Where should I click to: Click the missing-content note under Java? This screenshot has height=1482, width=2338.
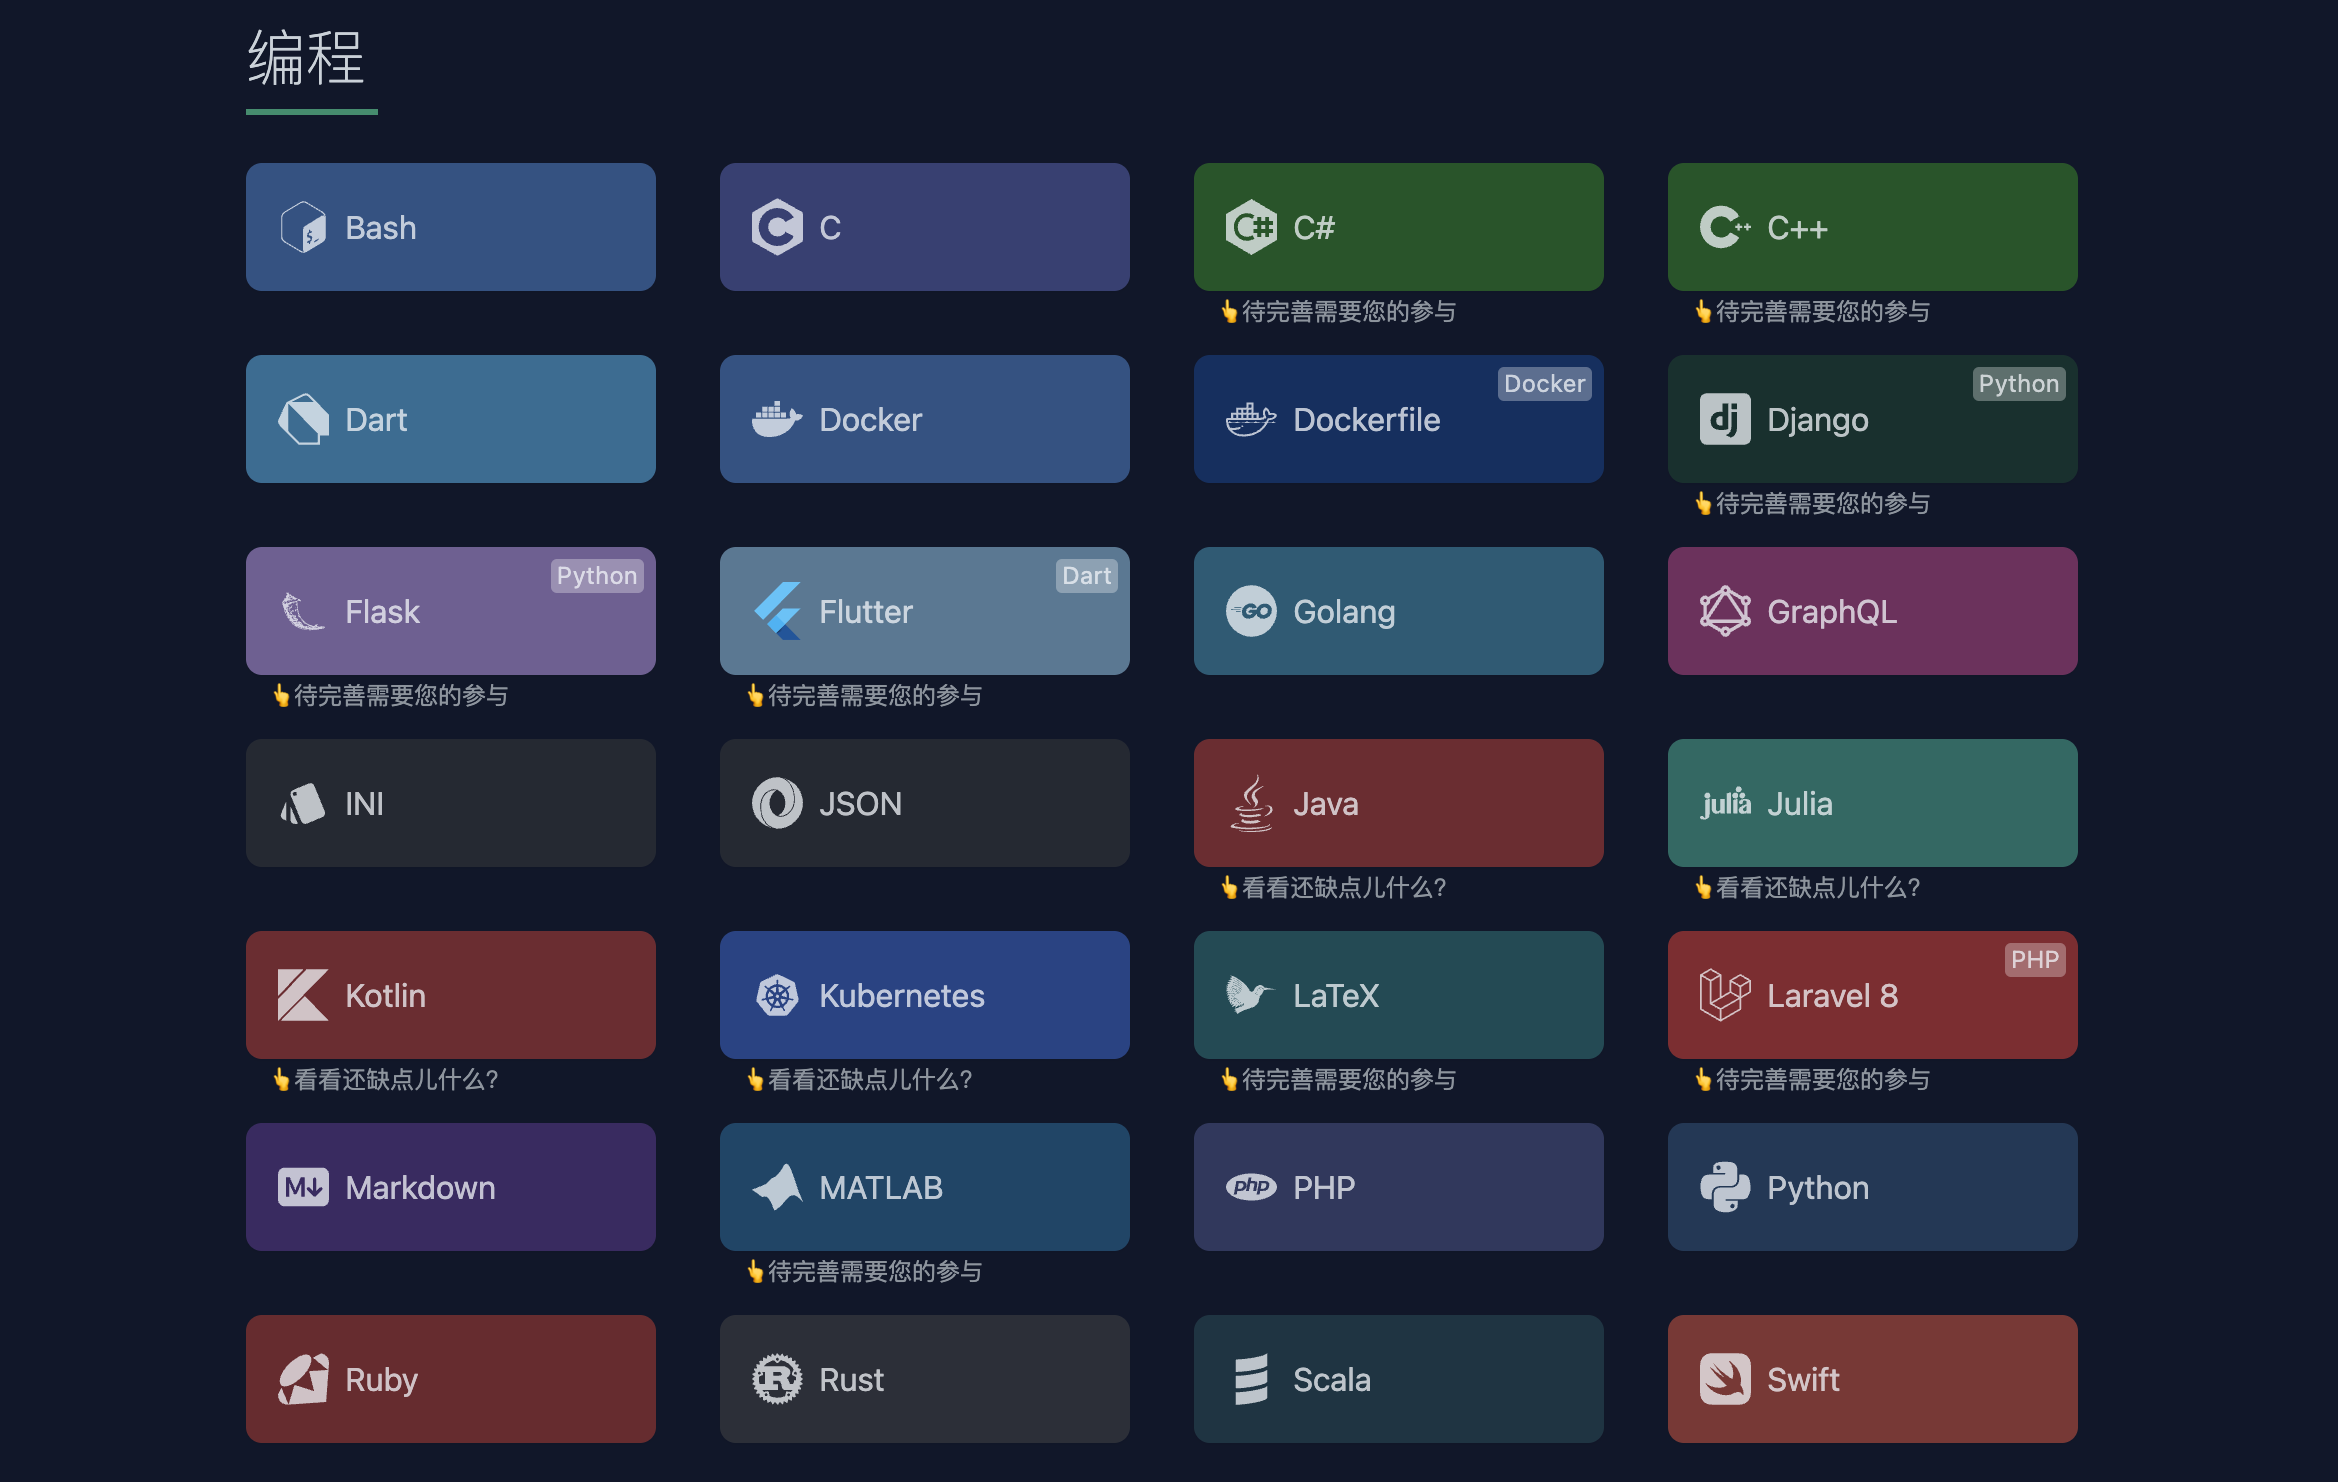(x=1333, y=888)
